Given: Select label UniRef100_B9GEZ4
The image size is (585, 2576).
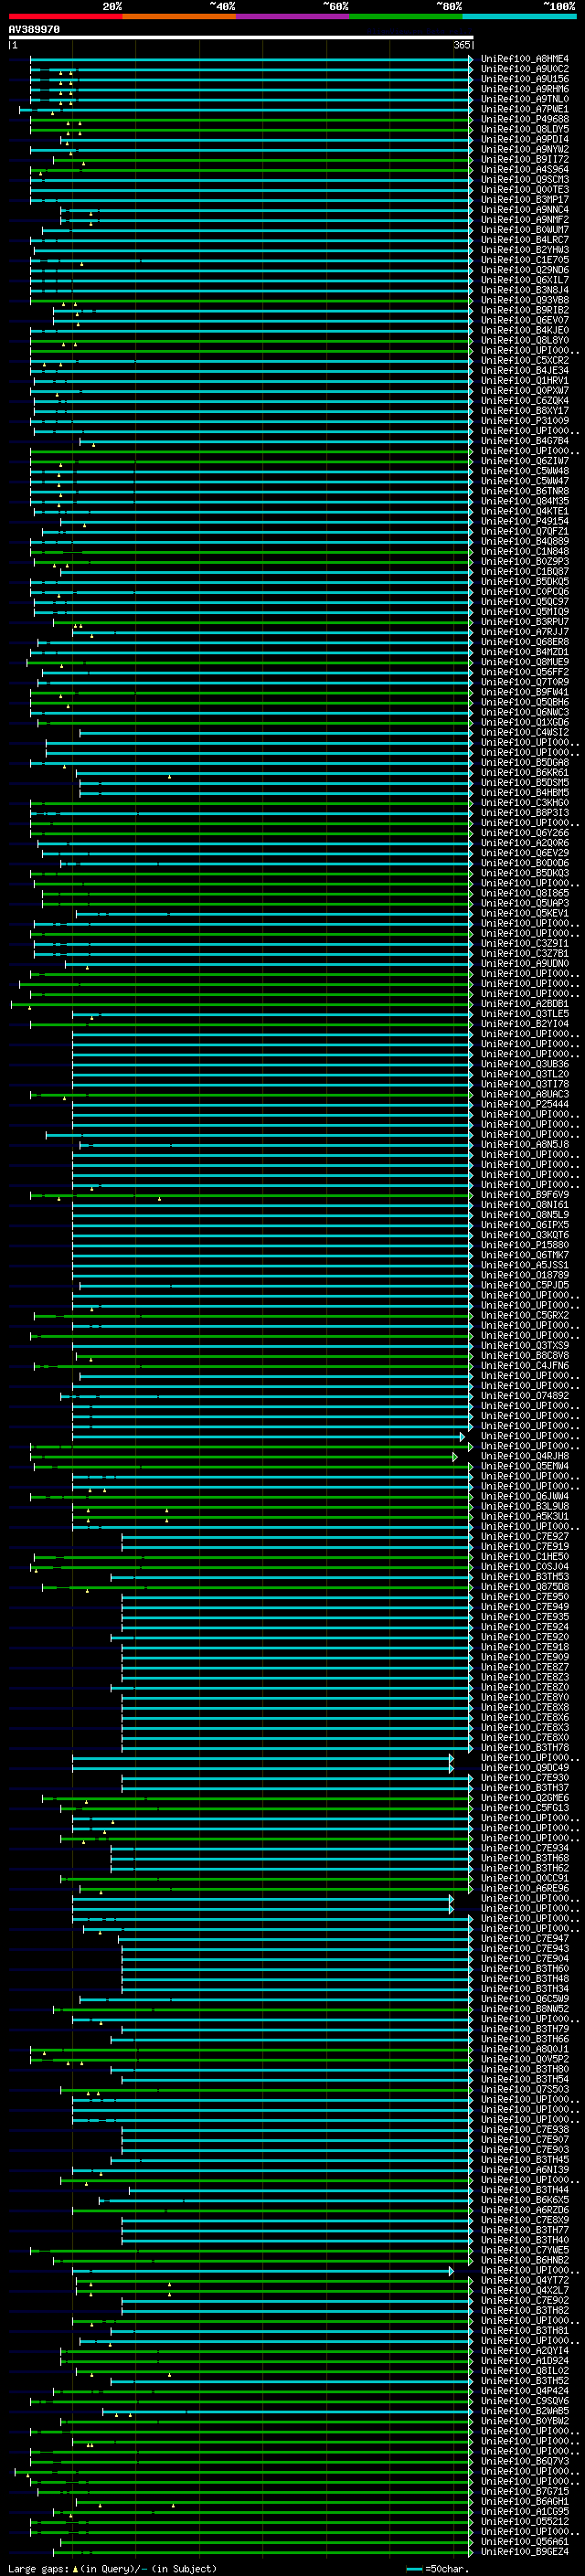Looking at the screenshot, I should point(524,2551).
